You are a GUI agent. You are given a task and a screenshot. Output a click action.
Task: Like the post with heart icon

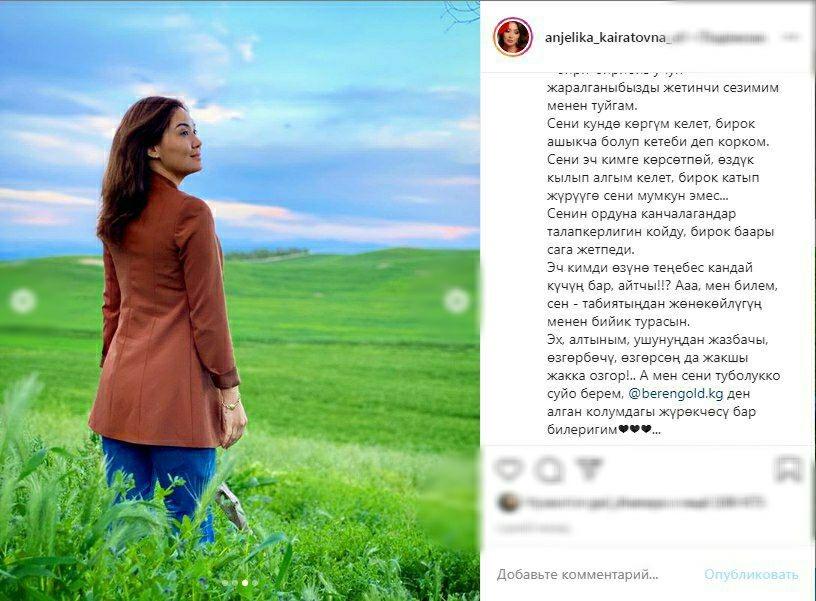[508, 469]
